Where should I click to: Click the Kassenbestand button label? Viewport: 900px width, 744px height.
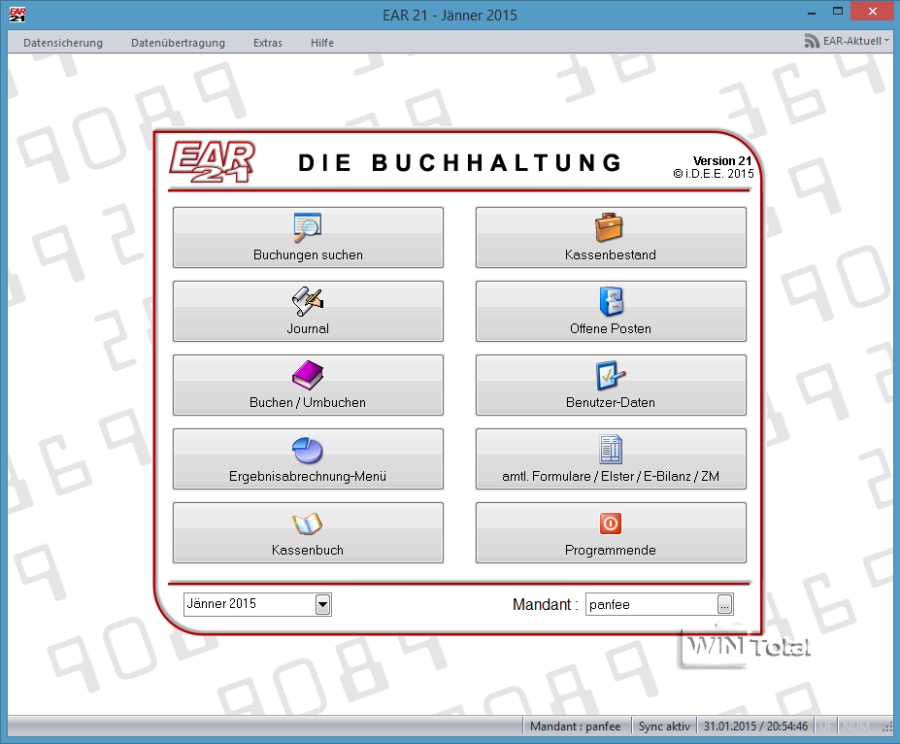tap(610, 255)
